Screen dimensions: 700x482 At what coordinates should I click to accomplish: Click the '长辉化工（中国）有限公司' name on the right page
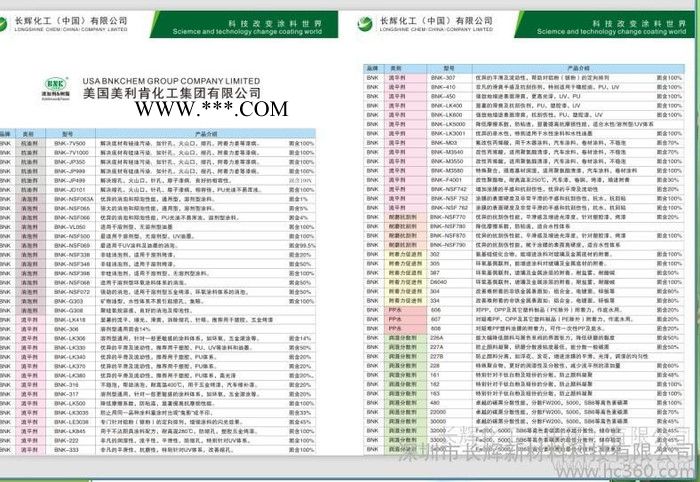tap(436, 21)
